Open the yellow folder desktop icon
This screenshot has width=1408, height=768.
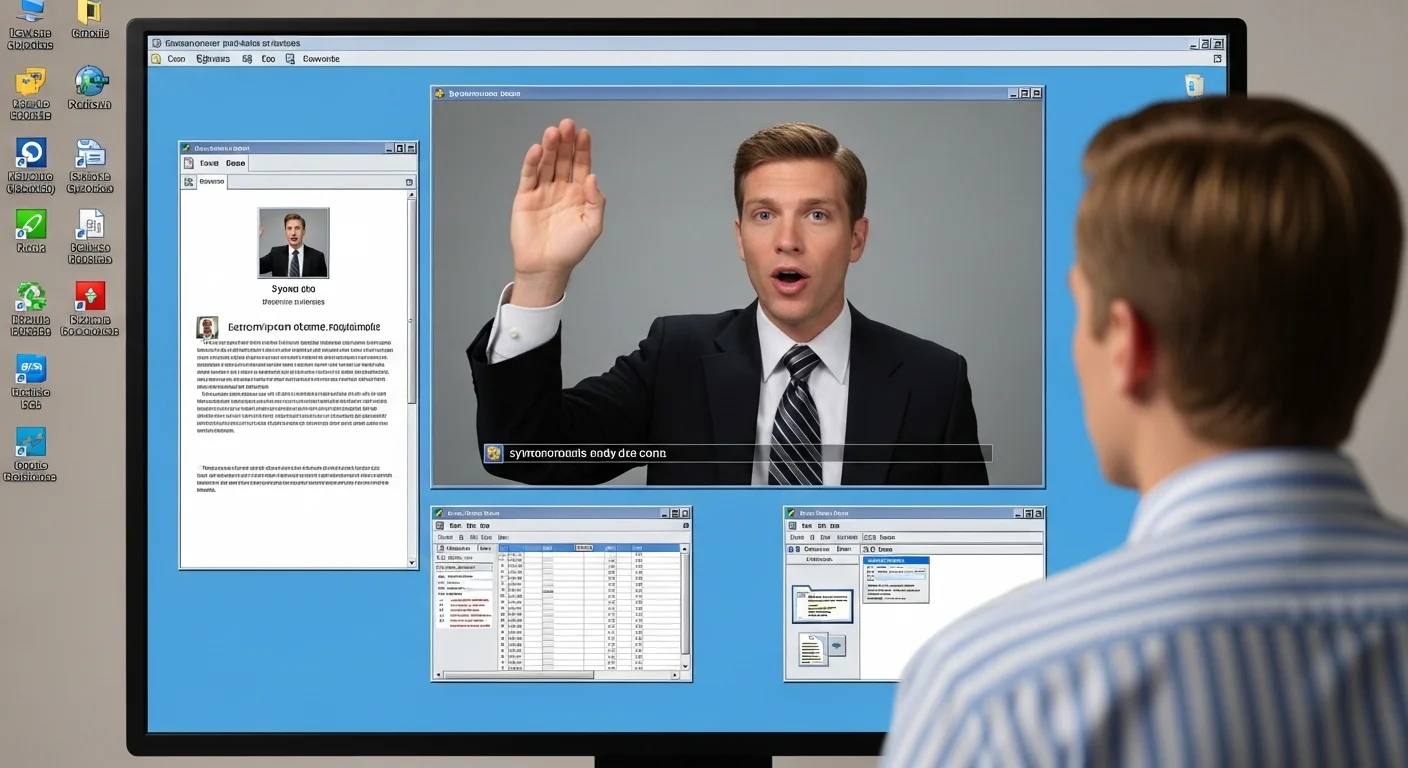[89, 12]
